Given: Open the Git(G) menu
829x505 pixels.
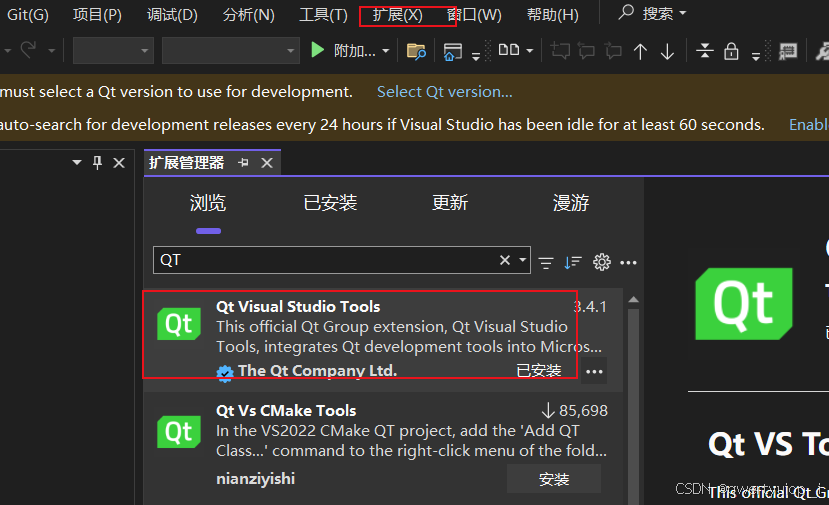Looking at the screenshot, I should (27, 14).
